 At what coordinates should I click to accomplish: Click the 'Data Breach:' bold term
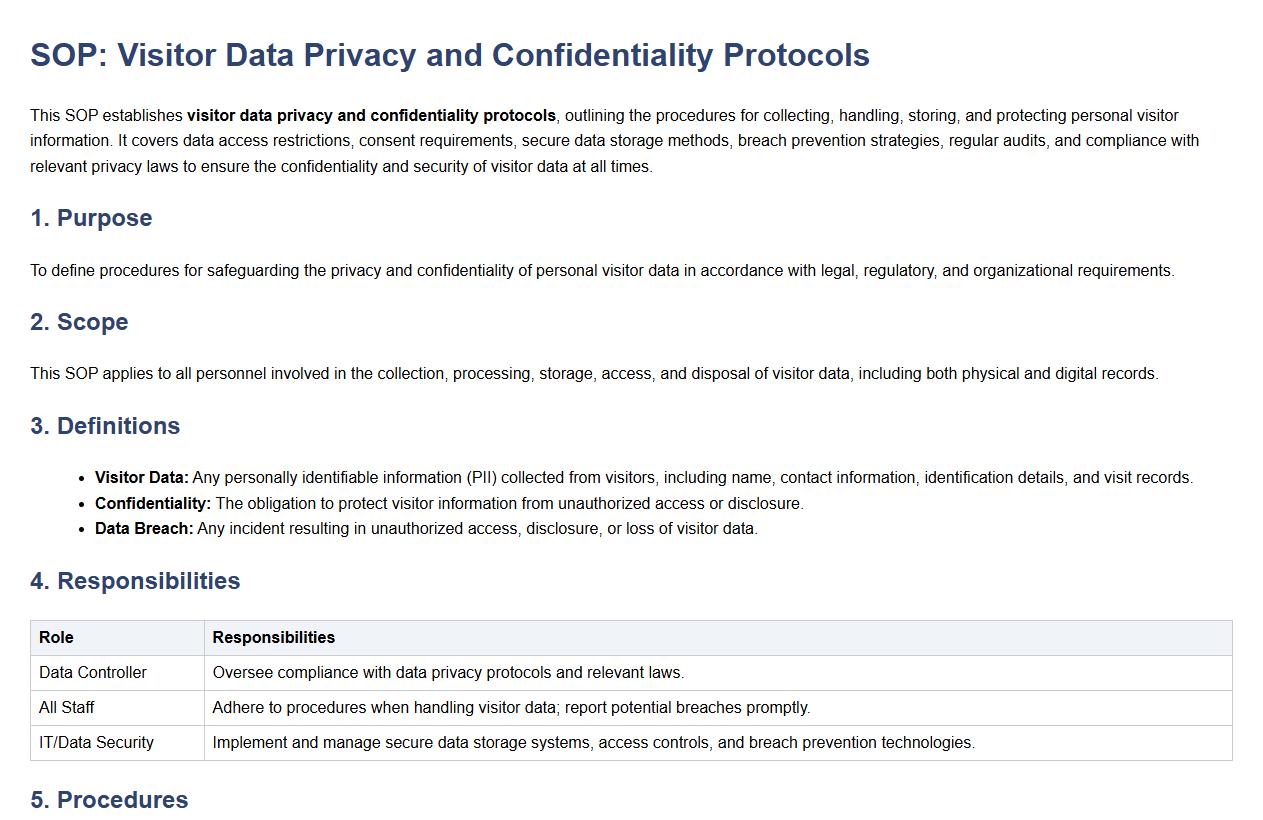[144, 528]
